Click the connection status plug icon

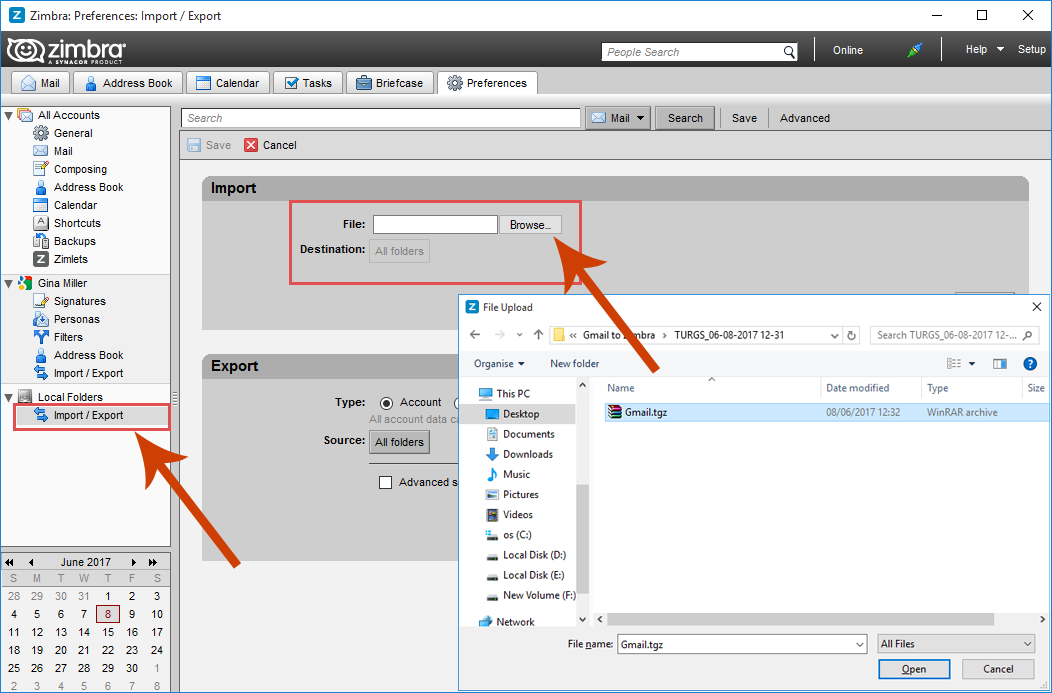pyautogui.click(x=914, y=50)
